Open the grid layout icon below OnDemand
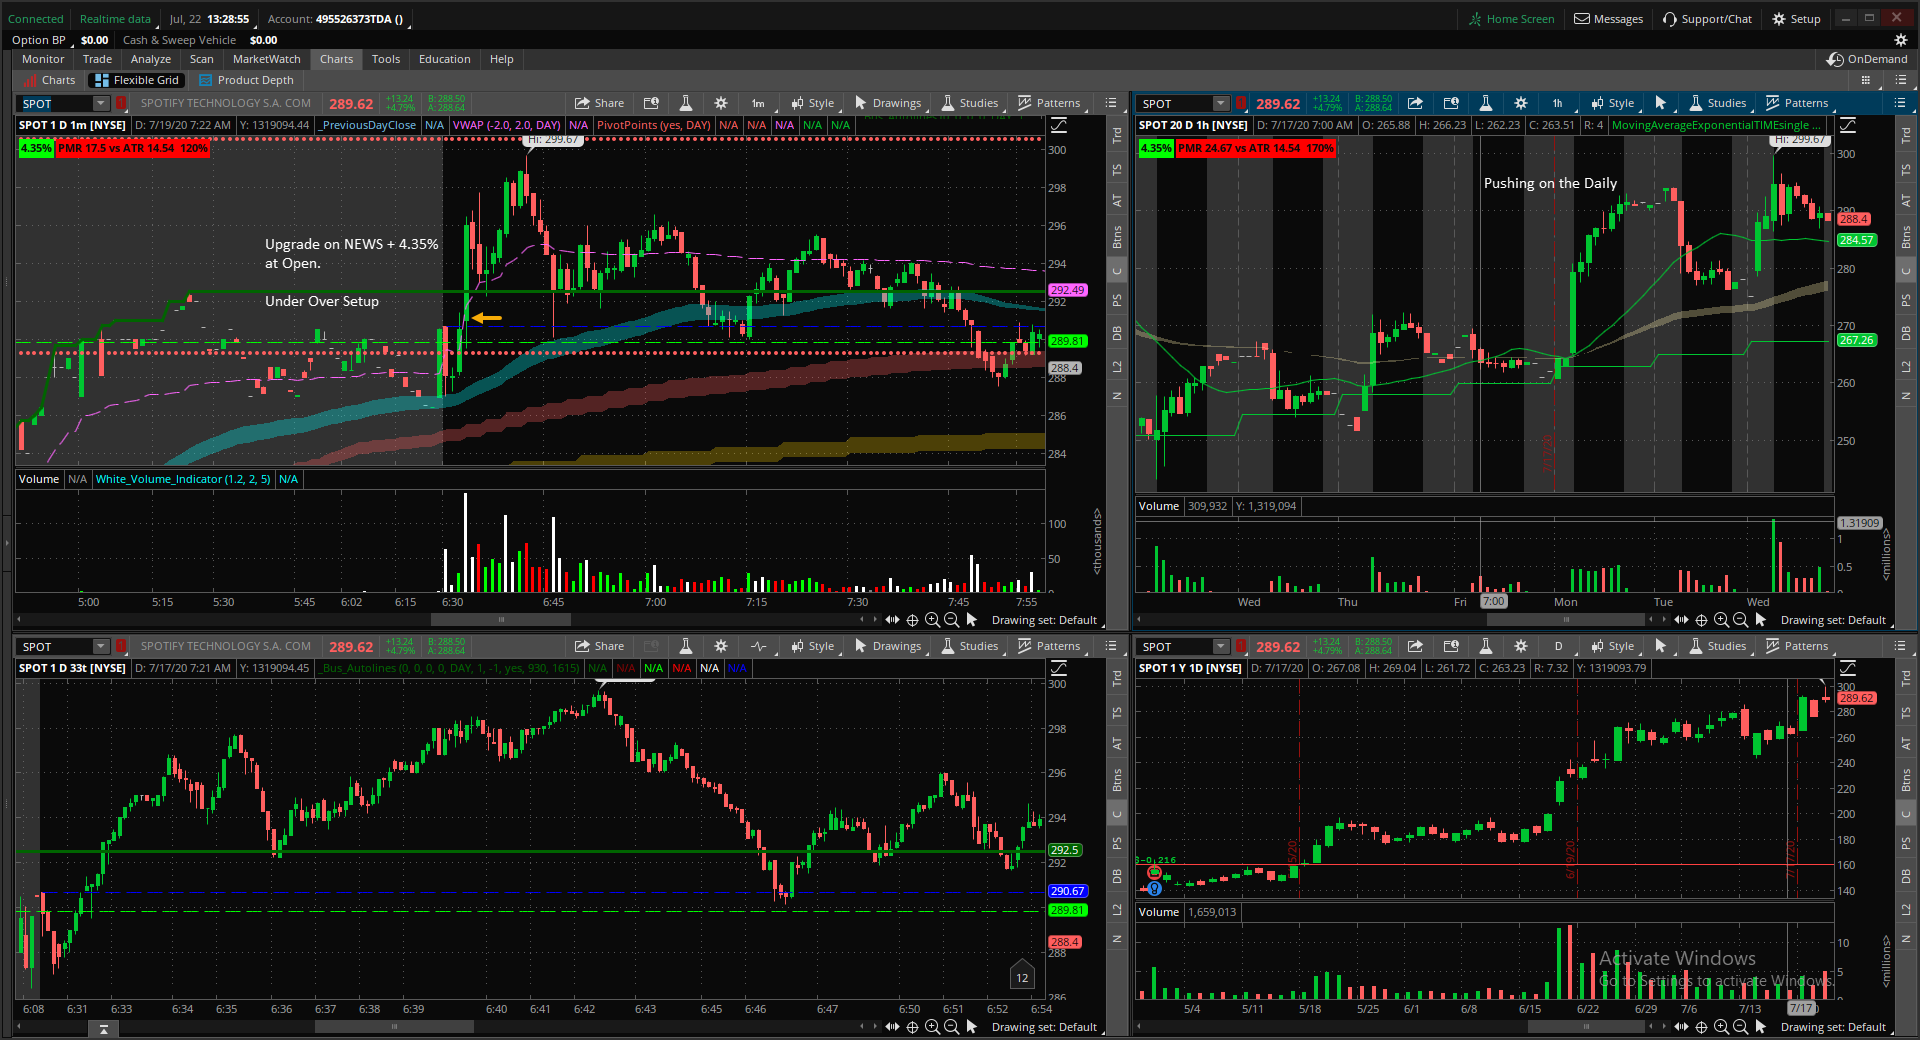1920x1040 pixels. pyautogui.click(x=1866, y=80)
